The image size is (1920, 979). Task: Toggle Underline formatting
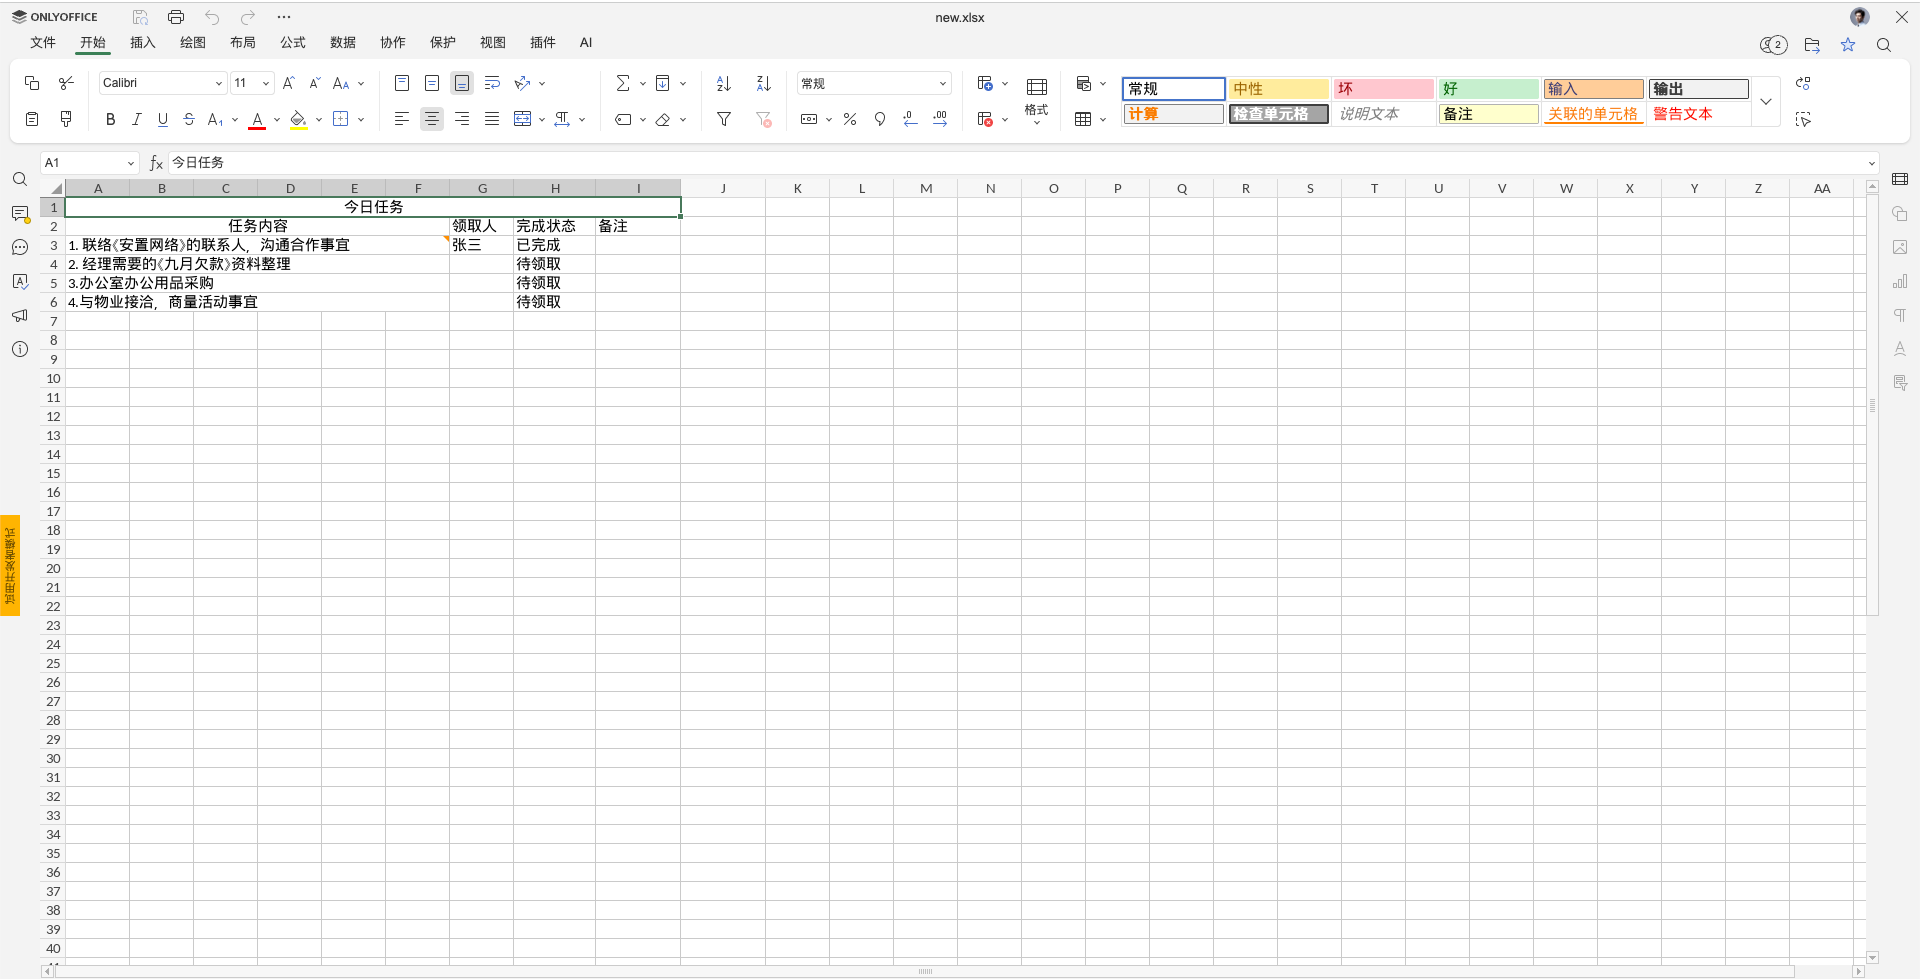coord(163,119)
